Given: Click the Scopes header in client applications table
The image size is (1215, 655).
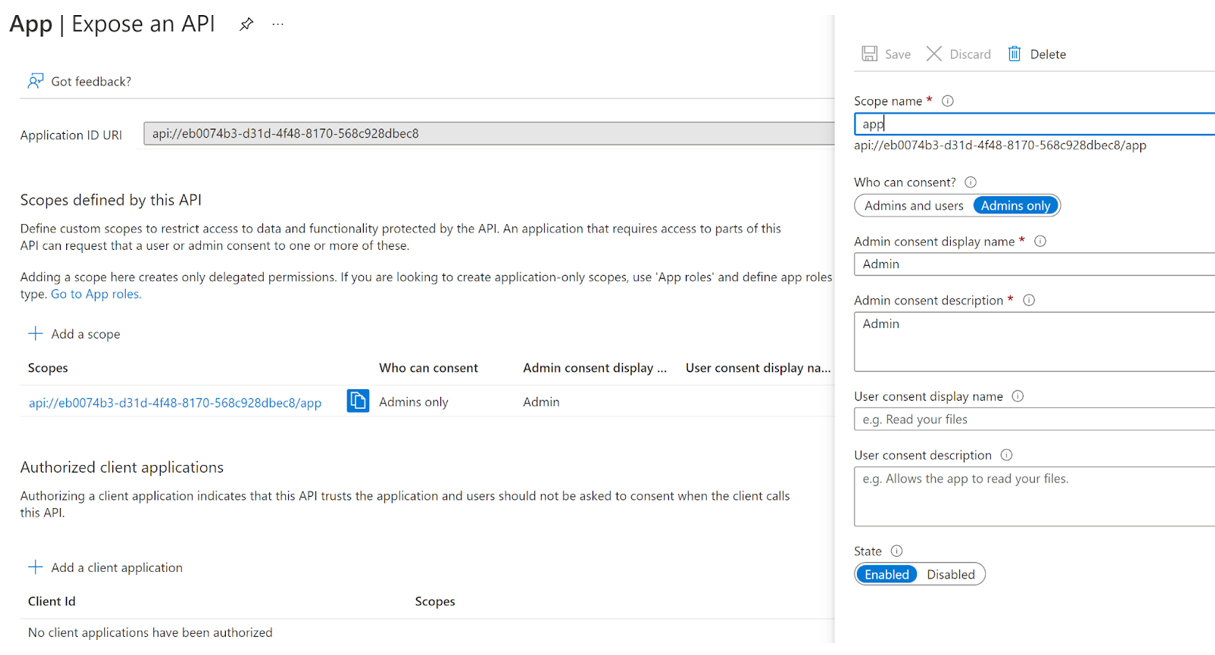Looking at the screenshot, I should pyautogui.click(x=435, y=601).
